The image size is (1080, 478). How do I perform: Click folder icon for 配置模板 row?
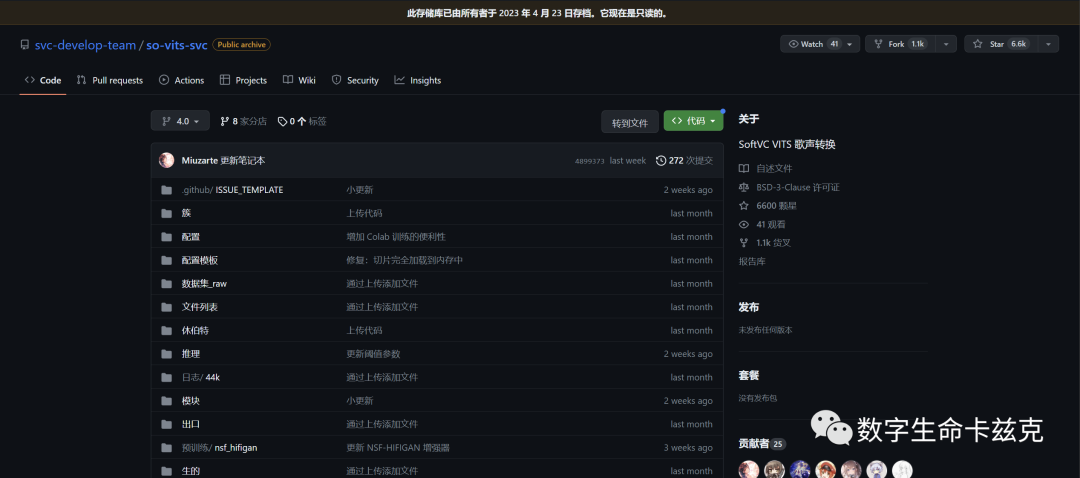166,260
